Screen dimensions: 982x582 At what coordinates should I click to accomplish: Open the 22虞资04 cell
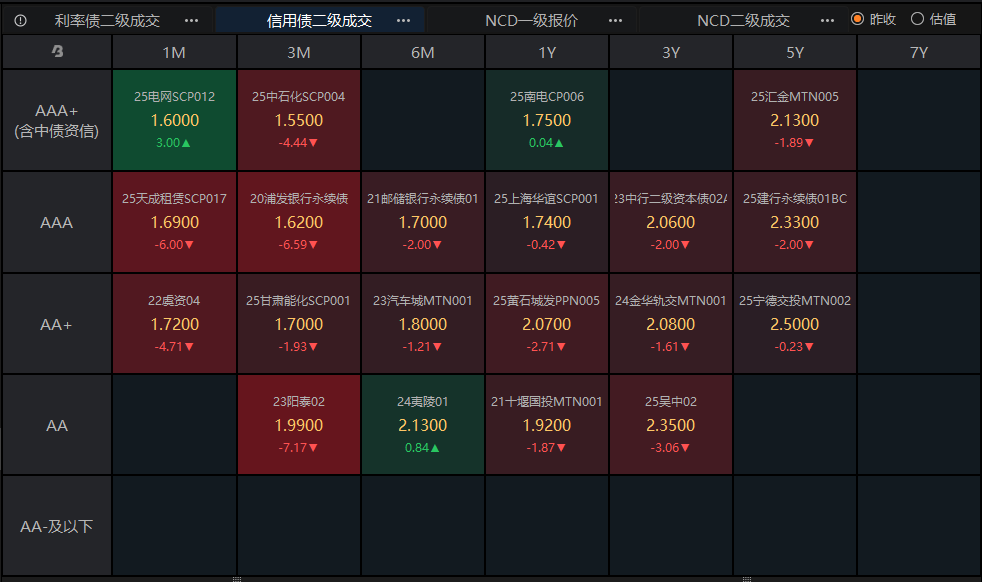coord(174,324)
